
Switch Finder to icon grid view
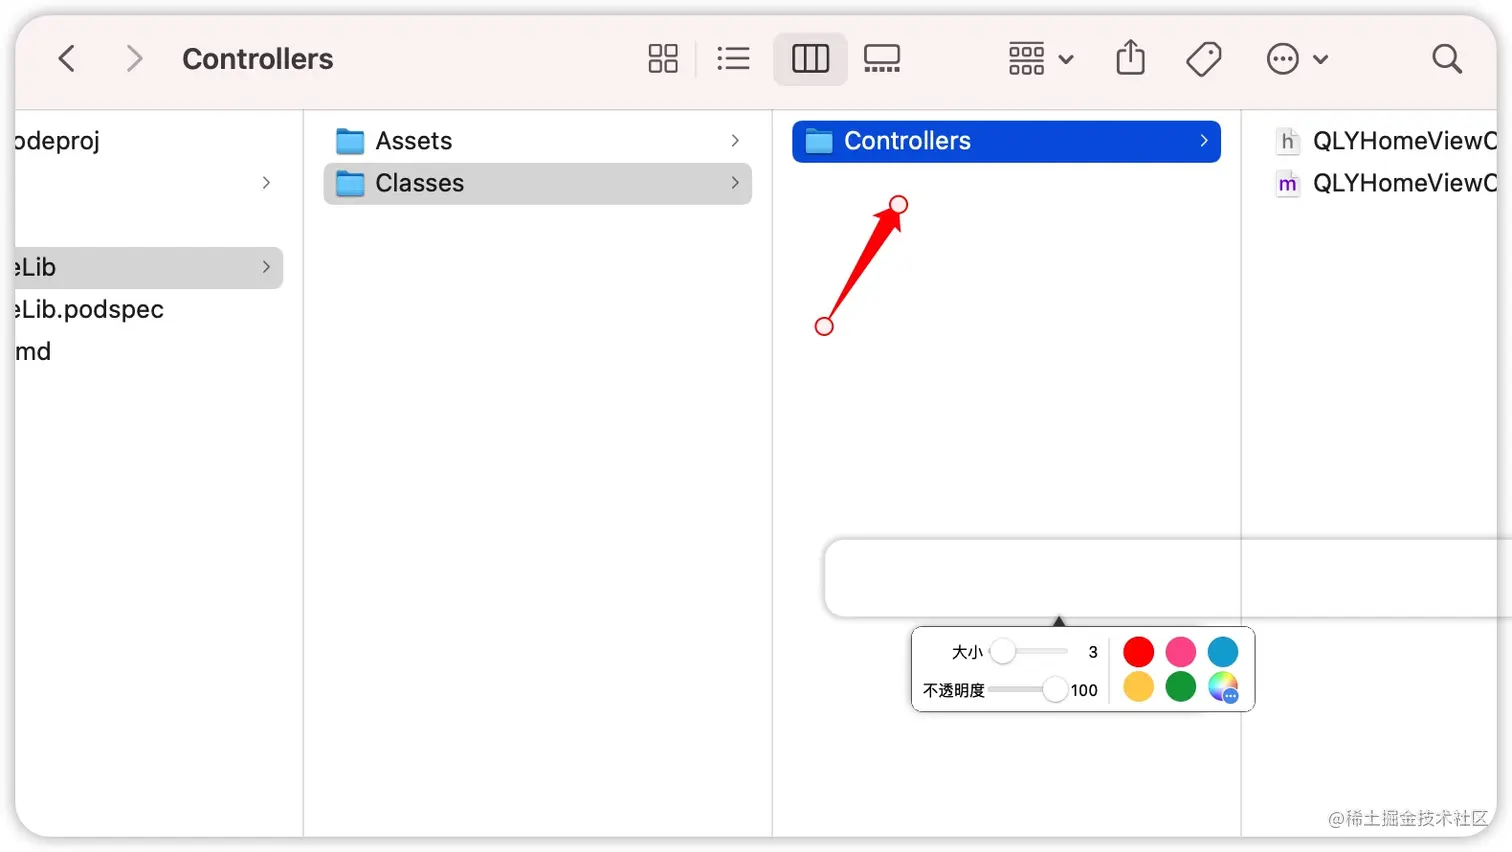(x=663, y=59)
